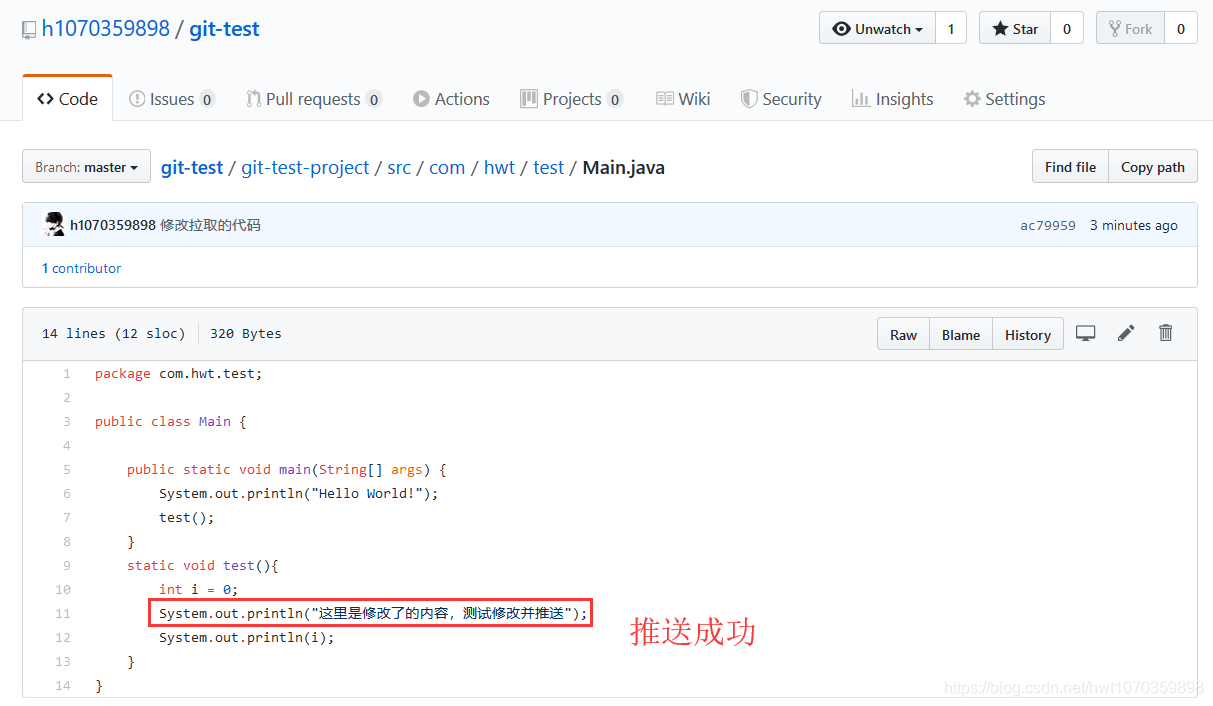Click the Copy path button
Image resolution: width=1213 pixels, height=706 pixels.
tap(1153, 167)
